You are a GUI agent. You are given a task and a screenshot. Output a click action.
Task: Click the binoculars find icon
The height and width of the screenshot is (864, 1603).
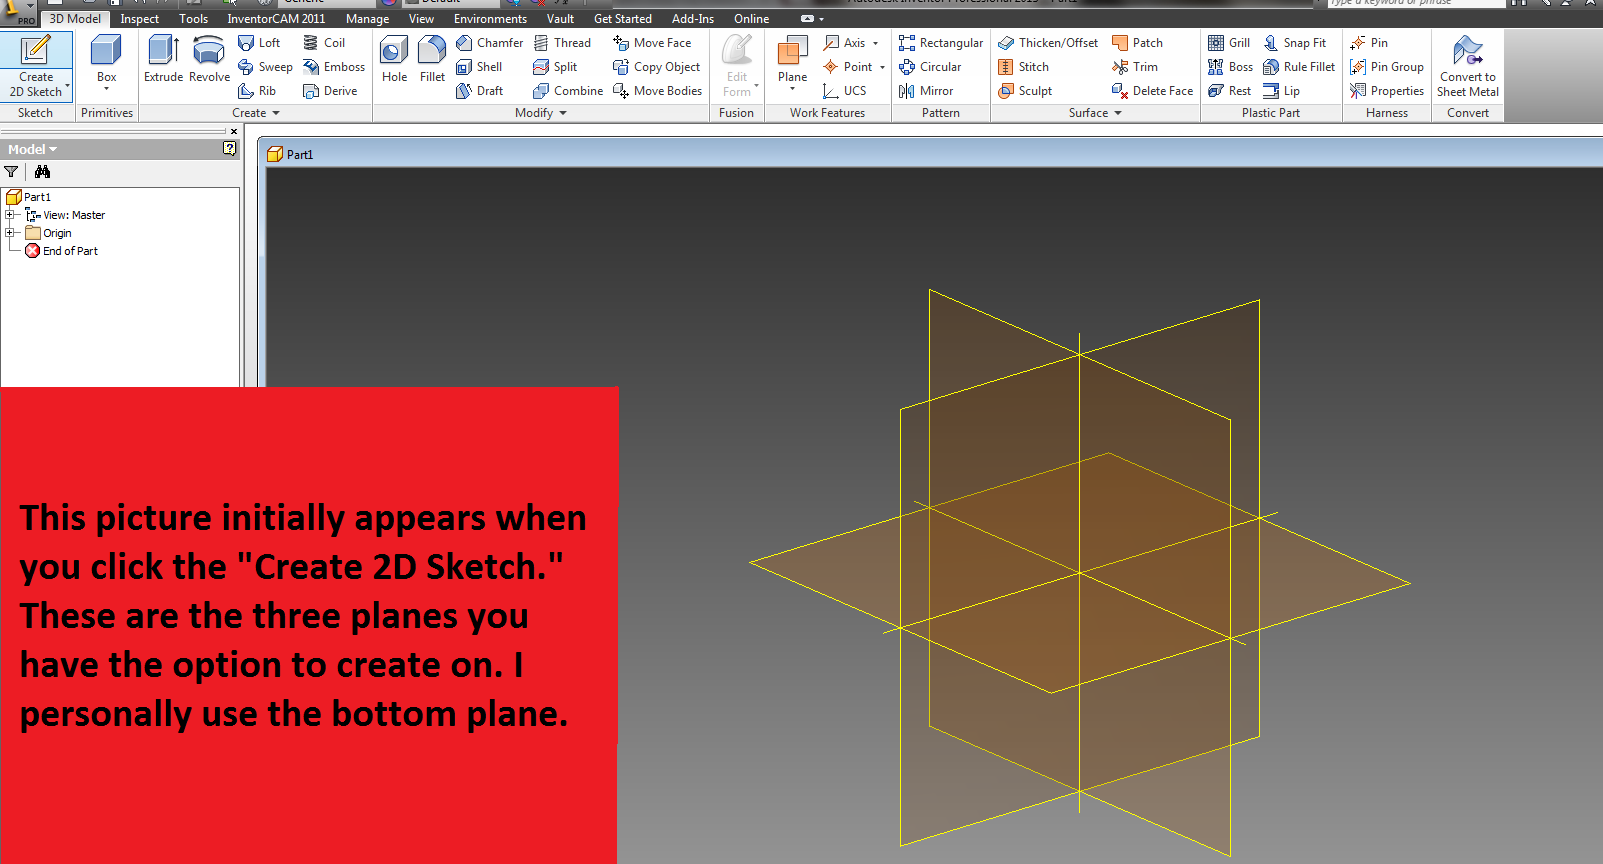point(42,172)
